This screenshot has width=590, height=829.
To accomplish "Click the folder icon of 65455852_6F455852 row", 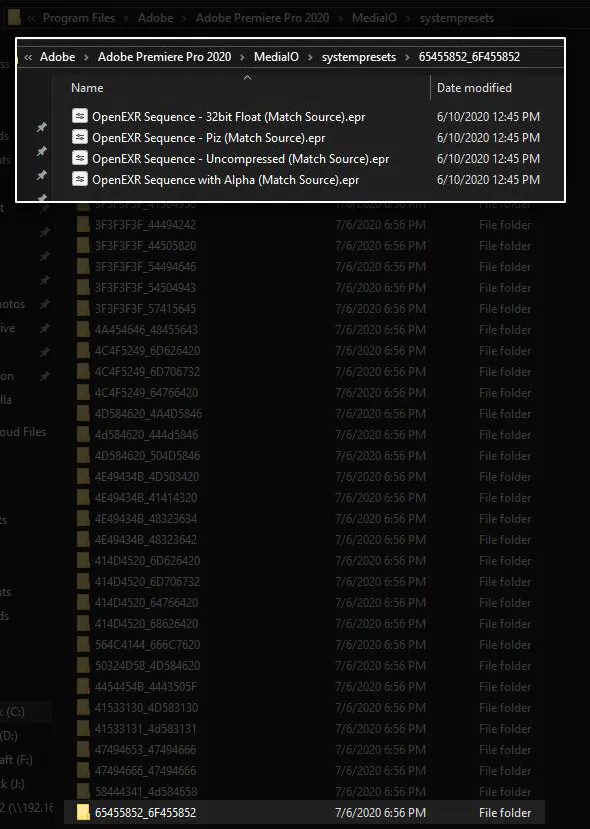I will (x=83, y=812).
